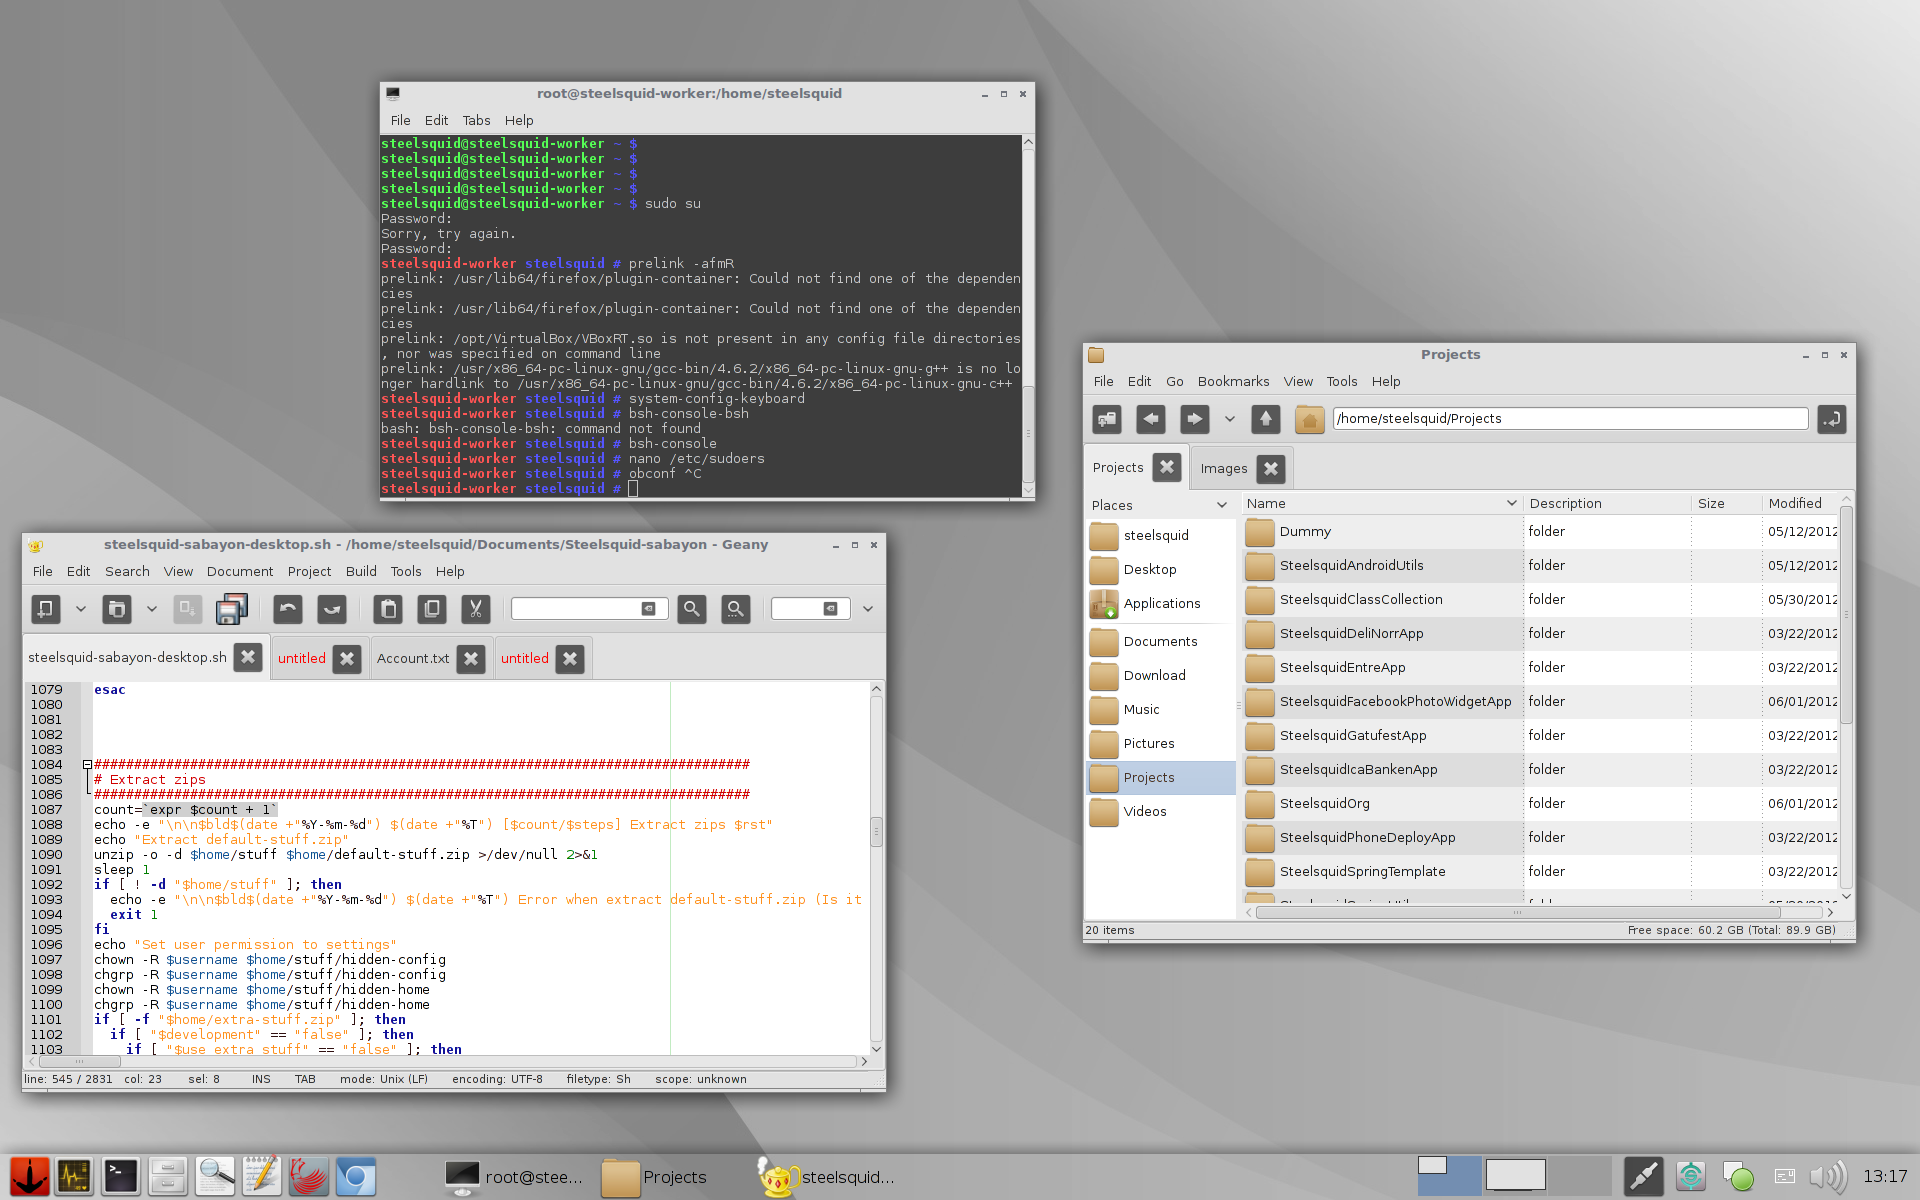
Task: Click the volume speaker tray icon
Action: tap(1829, 1177)
